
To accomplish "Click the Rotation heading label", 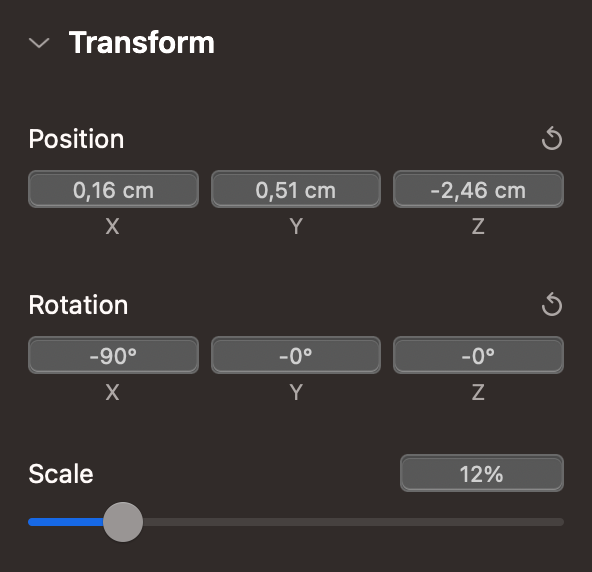I will 78,305.
